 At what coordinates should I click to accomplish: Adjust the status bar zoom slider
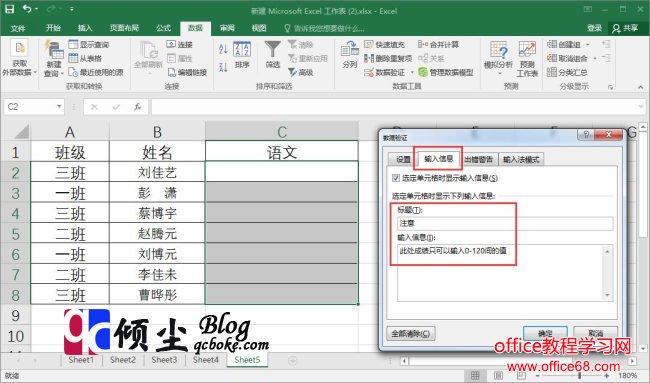coord(579,375)
